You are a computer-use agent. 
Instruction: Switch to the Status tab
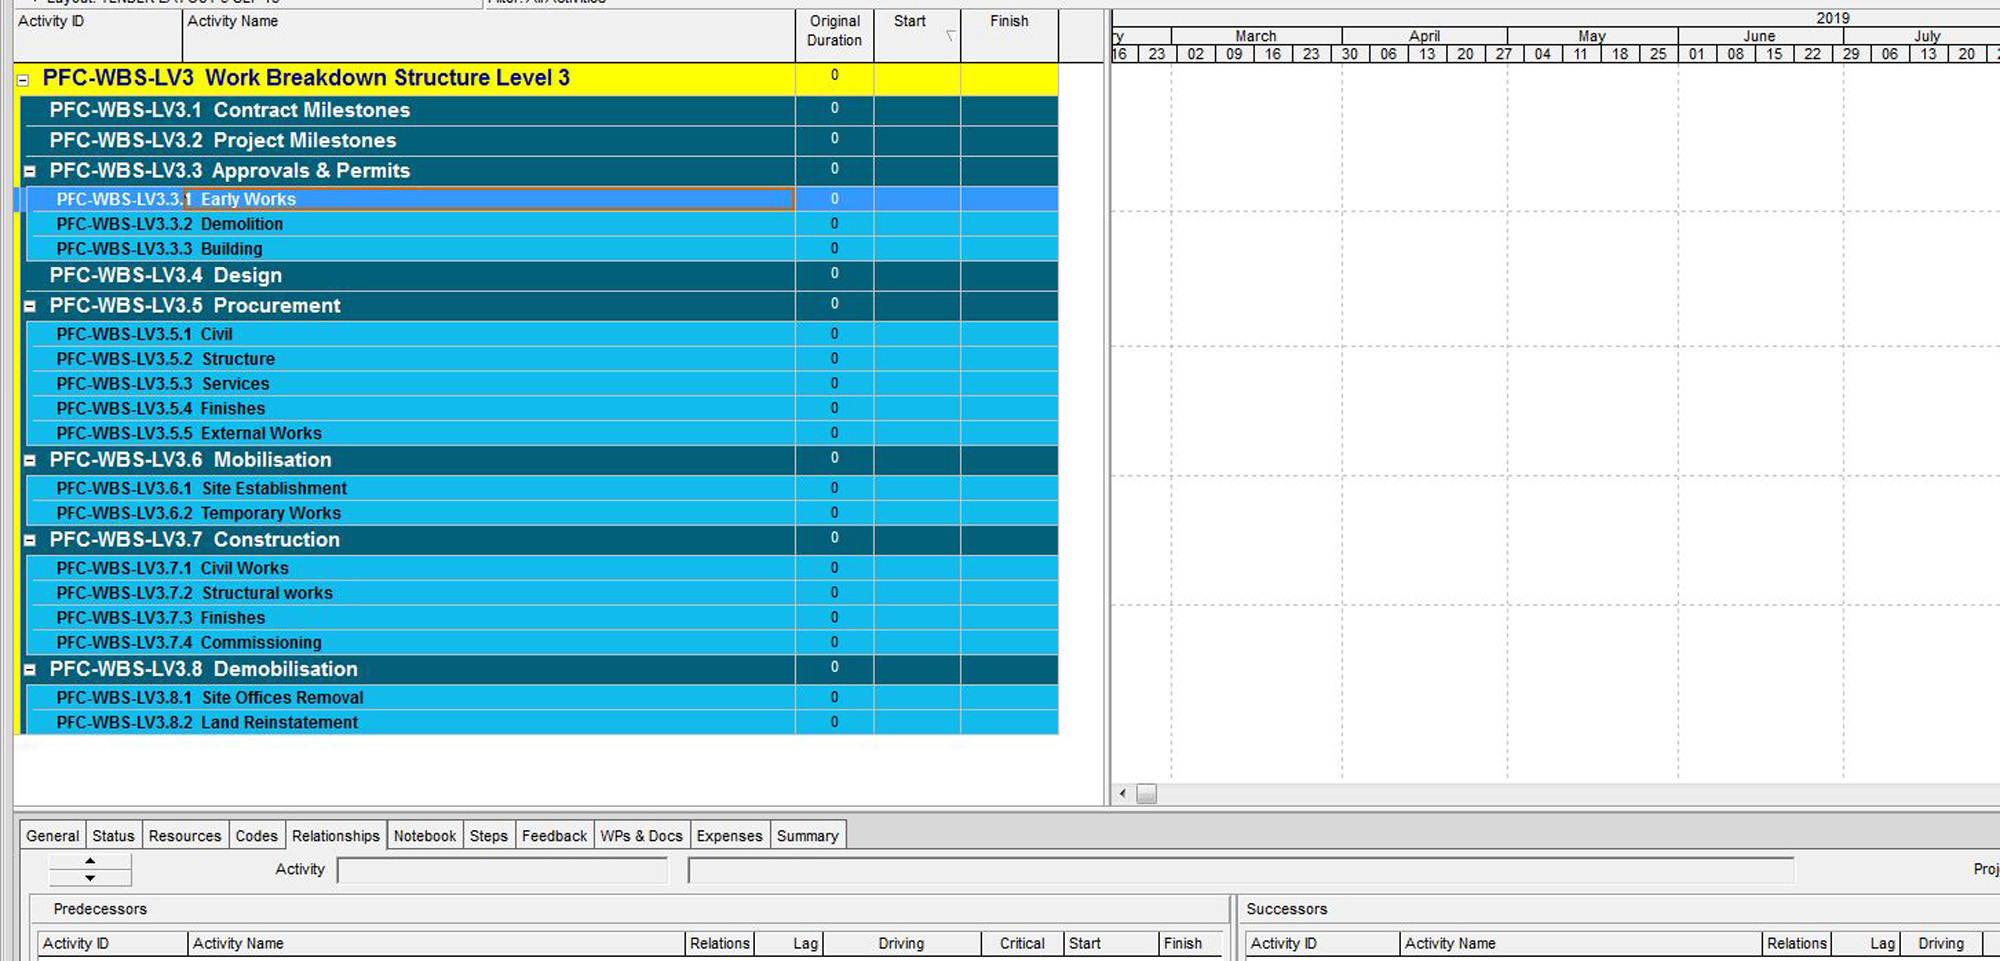point(112,835)
